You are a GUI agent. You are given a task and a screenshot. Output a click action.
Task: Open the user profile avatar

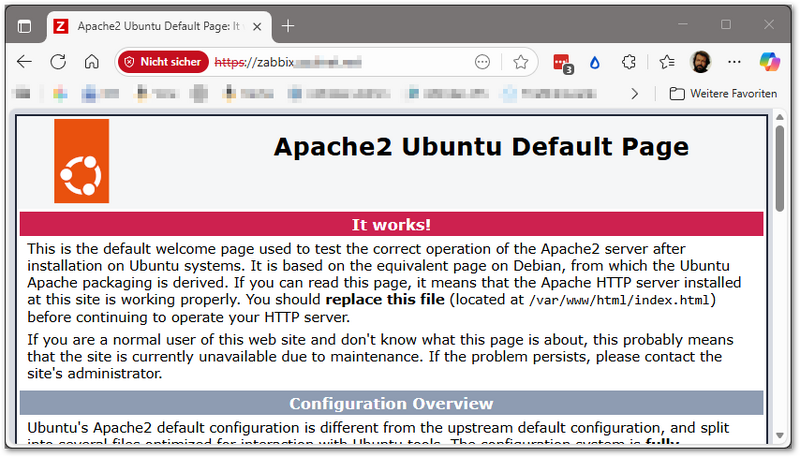pos(701,62)
